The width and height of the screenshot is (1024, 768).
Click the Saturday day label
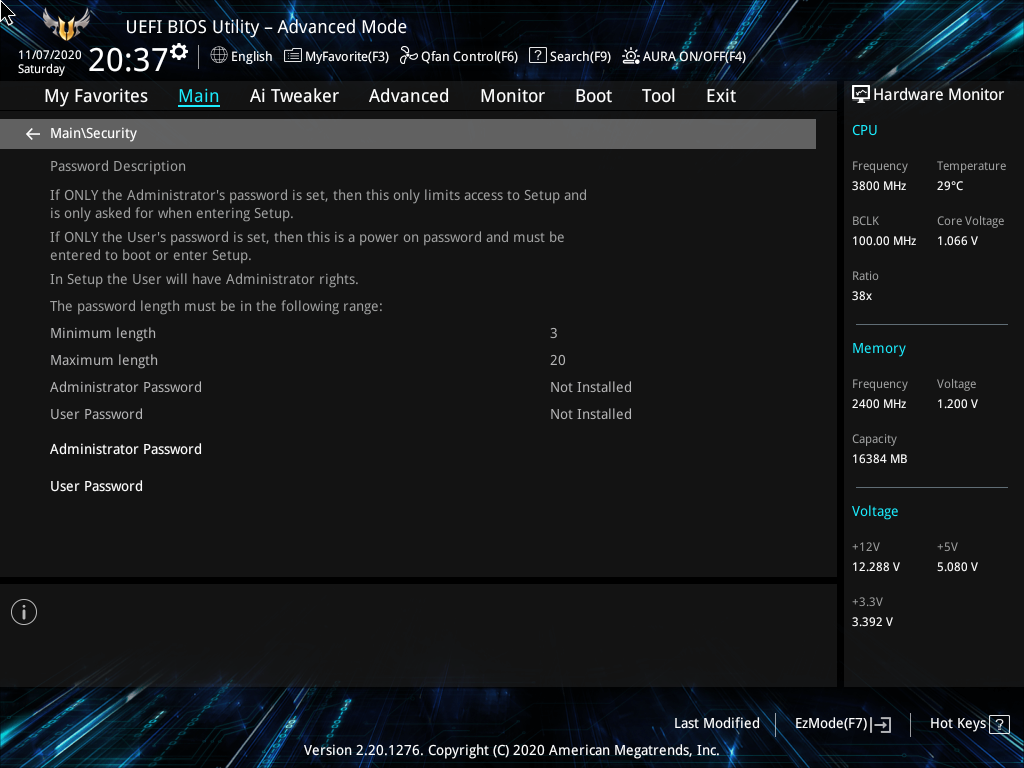pos(41,69)
